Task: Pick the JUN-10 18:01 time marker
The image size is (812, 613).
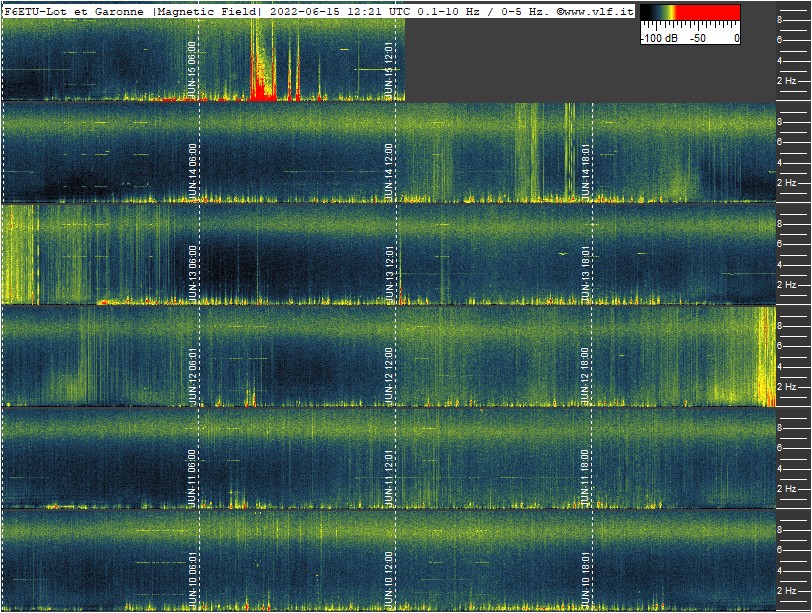Action: 585,580
